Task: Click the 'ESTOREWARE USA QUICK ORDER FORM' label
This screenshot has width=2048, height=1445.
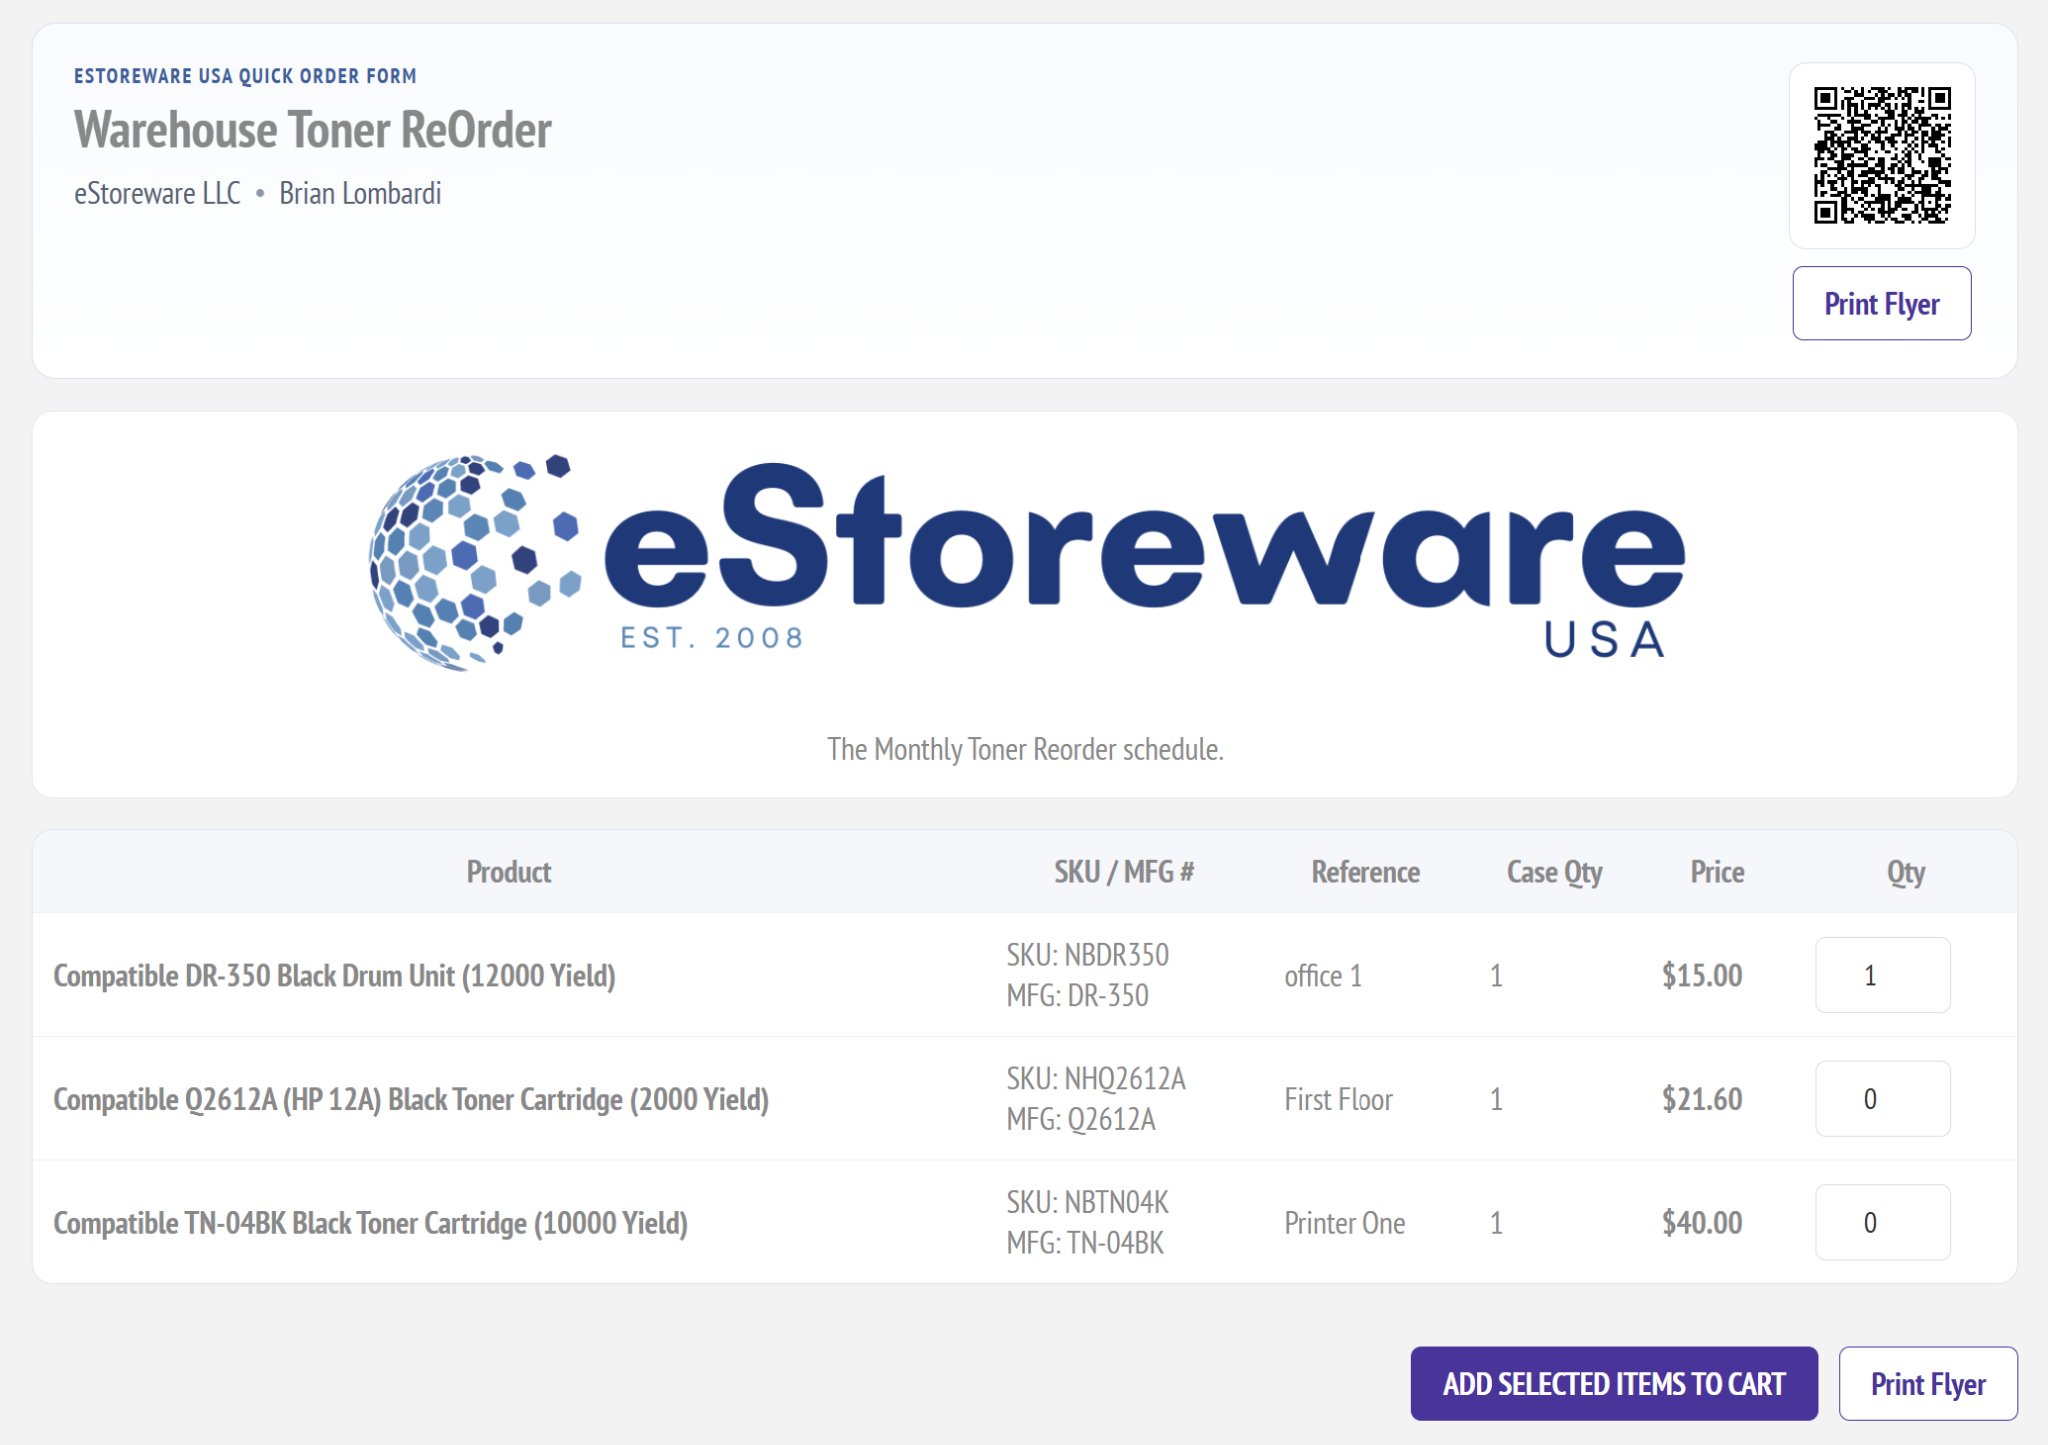Action: 245,76
